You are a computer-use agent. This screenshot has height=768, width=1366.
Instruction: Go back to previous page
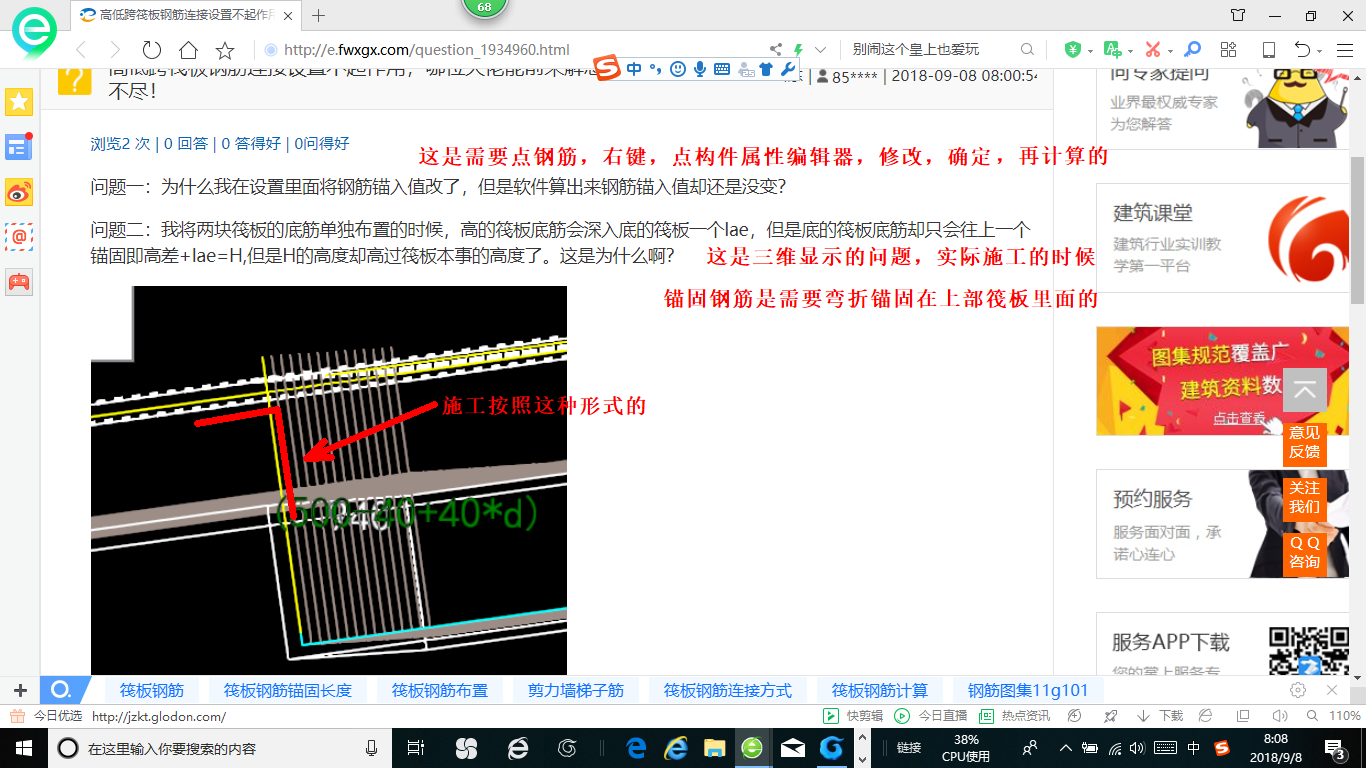pos(81,50)
